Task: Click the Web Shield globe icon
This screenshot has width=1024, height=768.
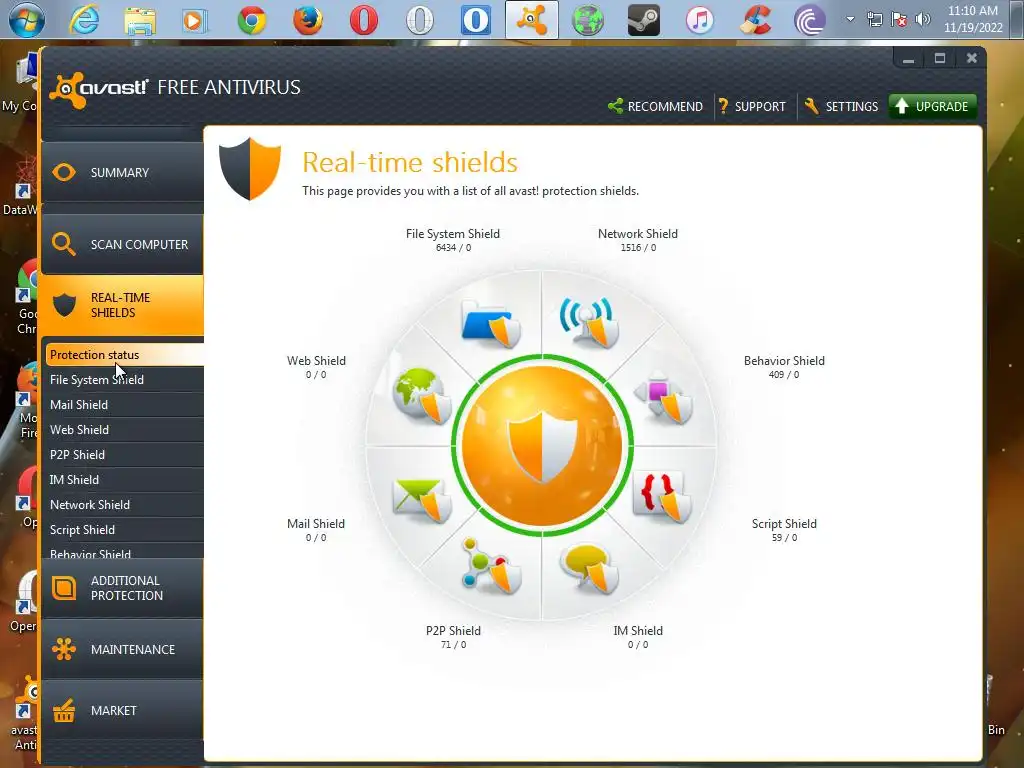Action: (422, 396)
